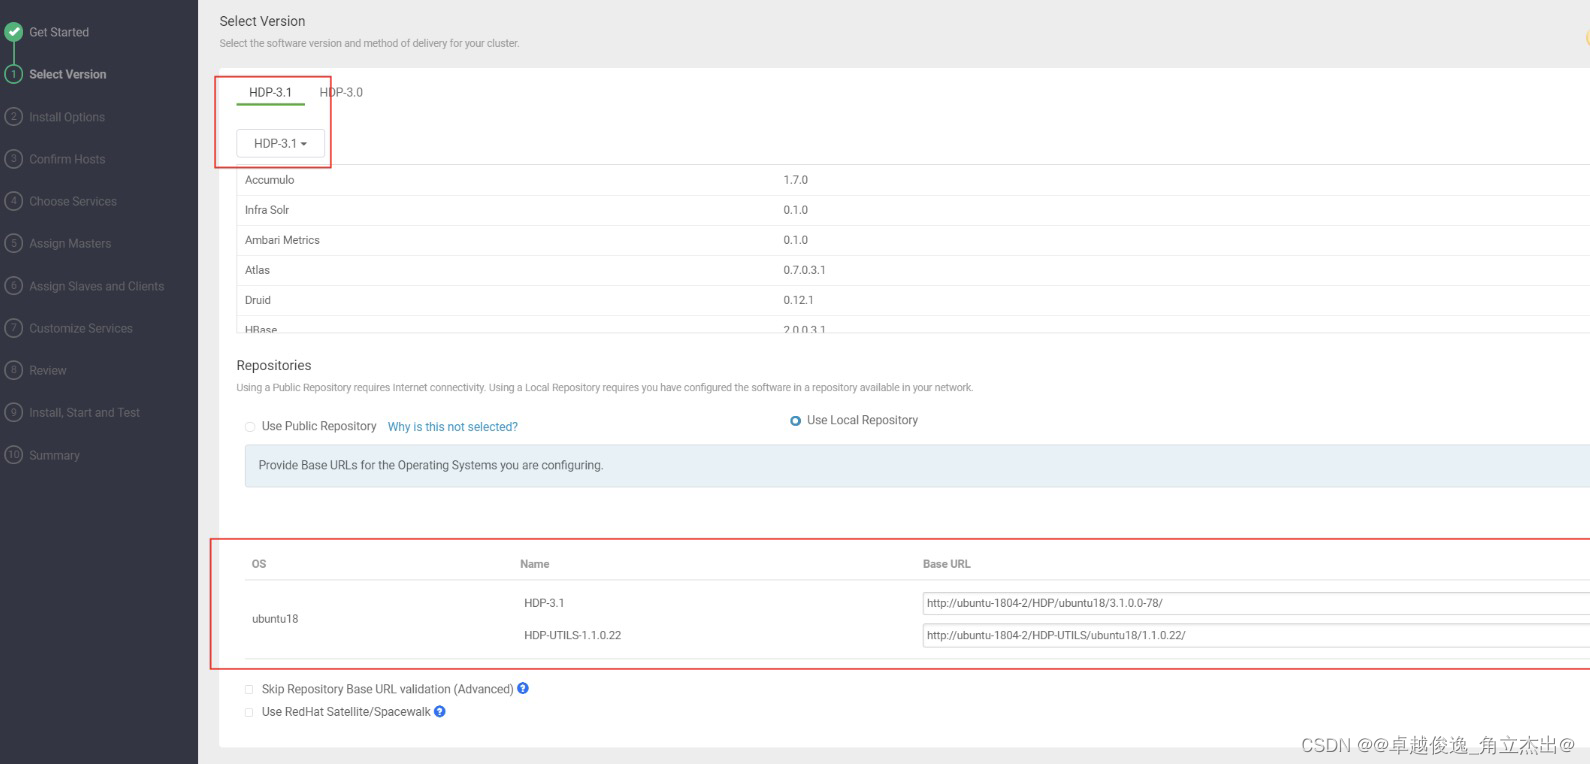Click the Druid version 0.12.1 value
This screenshot has width=1590, height=764.
(x=799, y=300)
